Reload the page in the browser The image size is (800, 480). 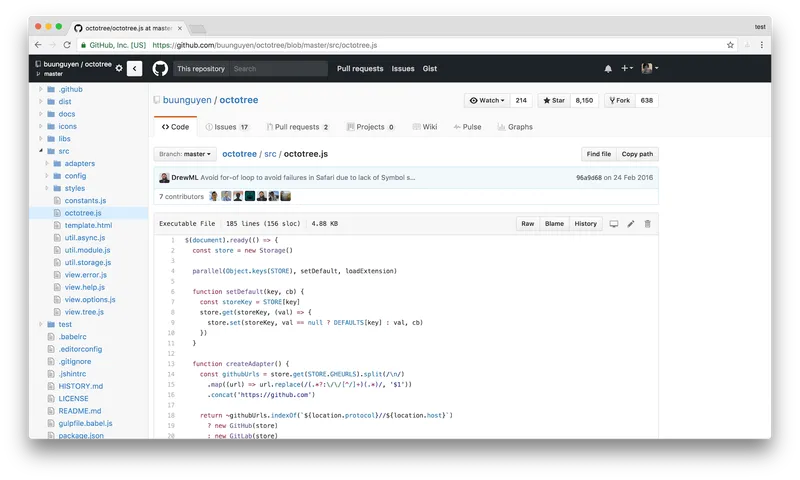coord(67,45)
